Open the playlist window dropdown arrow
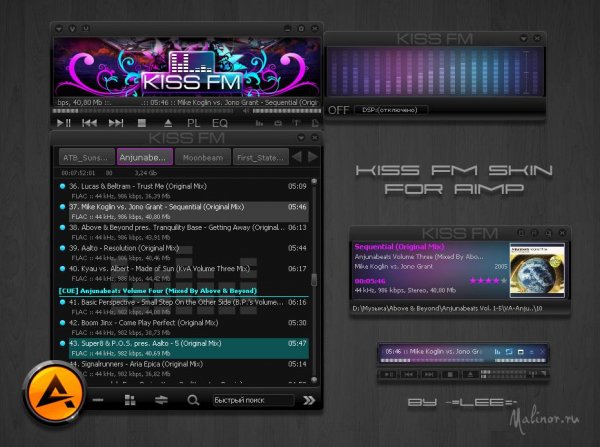The width and height of the screenshot is (600, 447). coord(301,137)
